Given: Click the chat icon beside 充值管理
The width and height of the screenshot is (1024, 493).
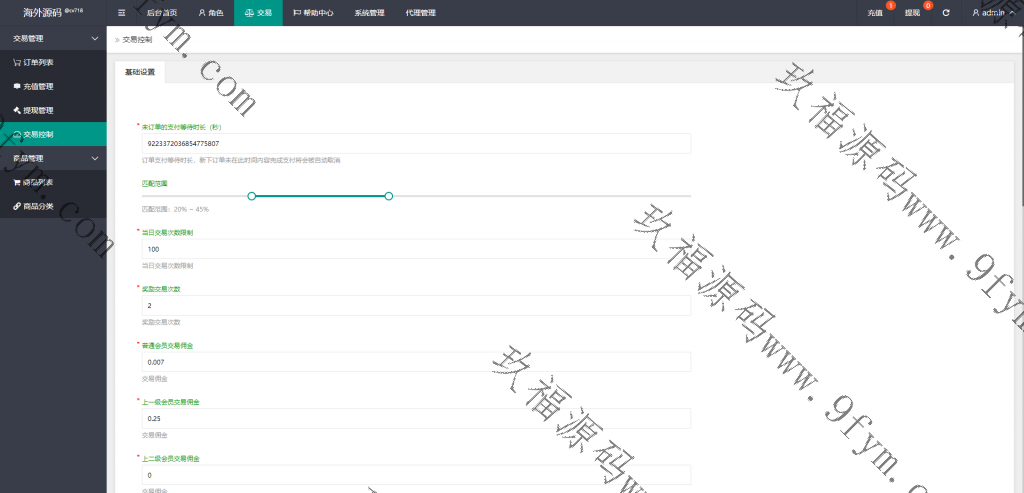Looking at the screenshot, I should pos(17,86).
